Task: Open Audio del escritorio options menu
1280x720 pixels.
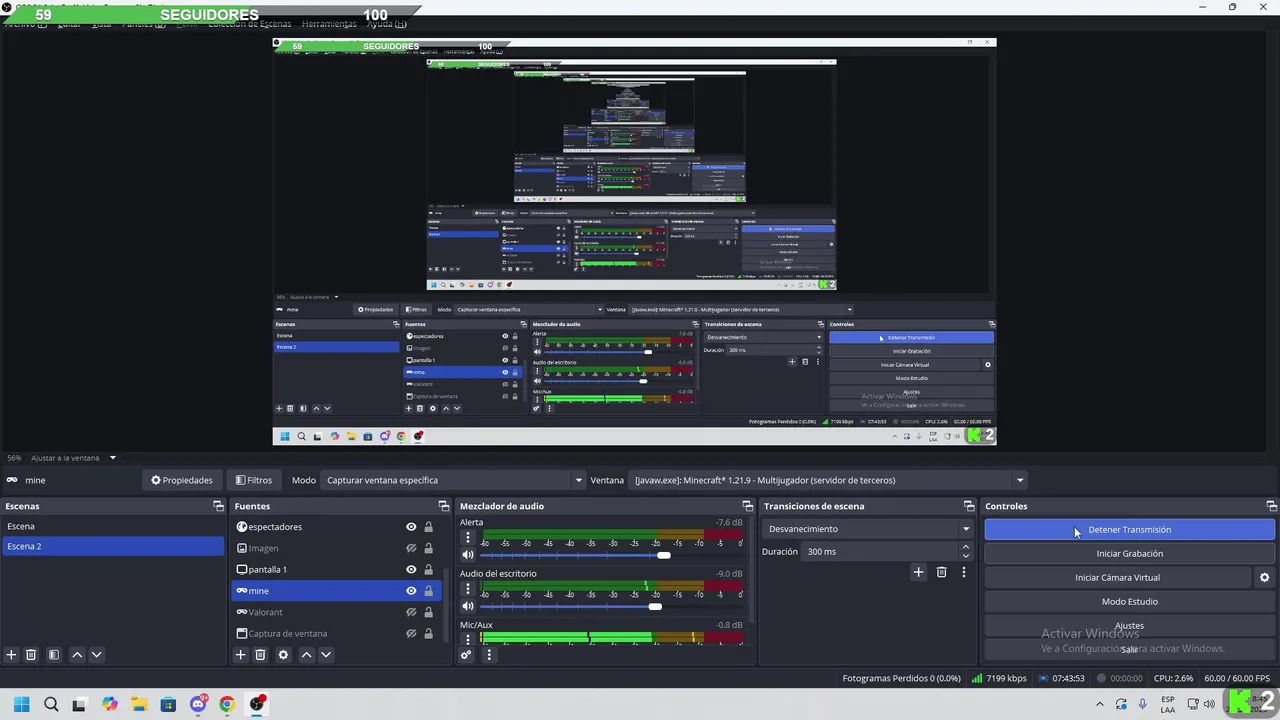Action: (x=467, y=588)
